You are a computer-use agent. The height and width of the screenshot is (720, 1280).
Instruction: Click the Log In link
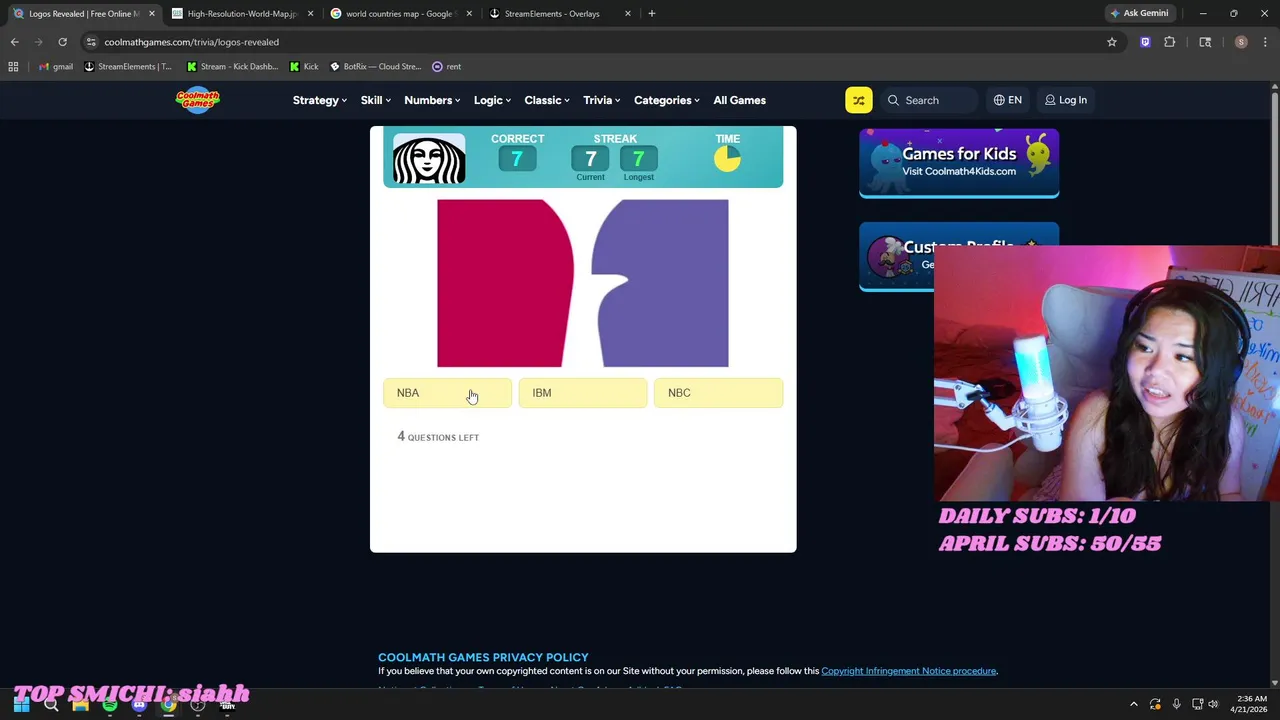[x=1066, y=100]
